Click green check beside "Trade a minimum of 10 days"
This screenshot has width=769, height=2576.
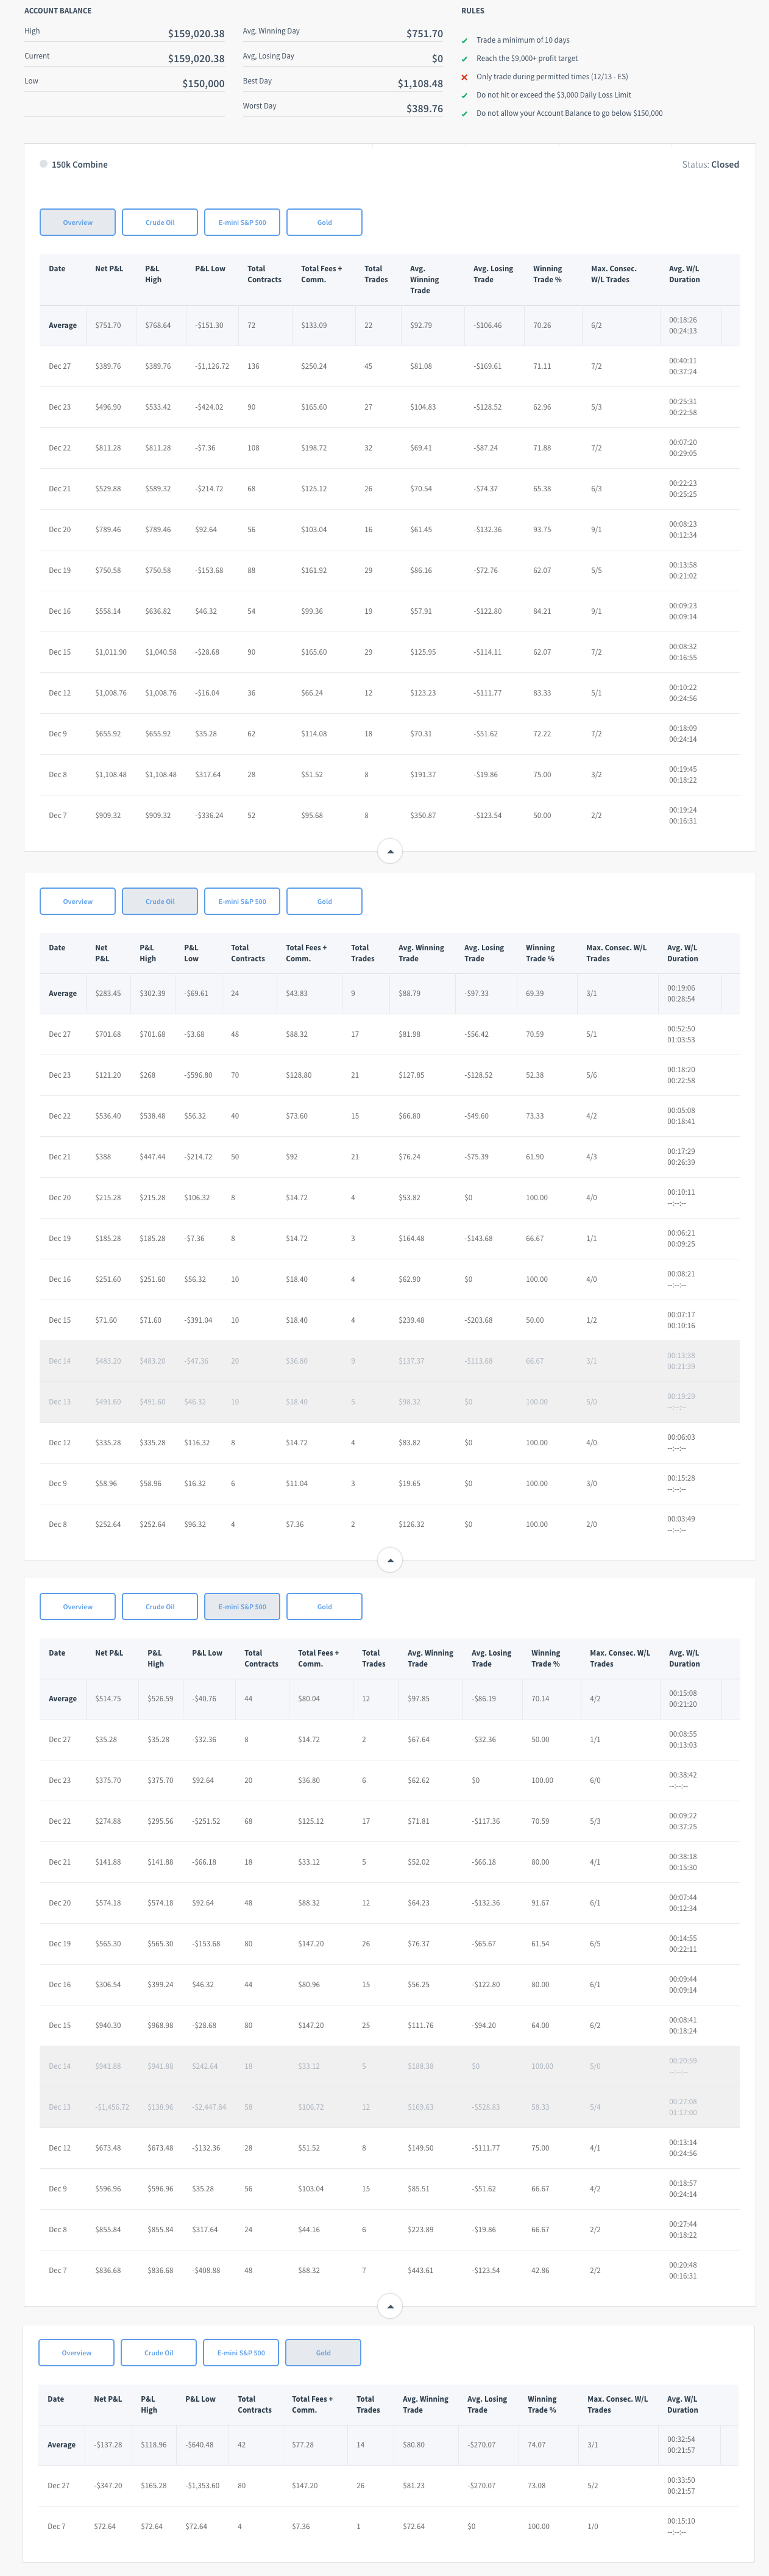(x=464, y=41)
